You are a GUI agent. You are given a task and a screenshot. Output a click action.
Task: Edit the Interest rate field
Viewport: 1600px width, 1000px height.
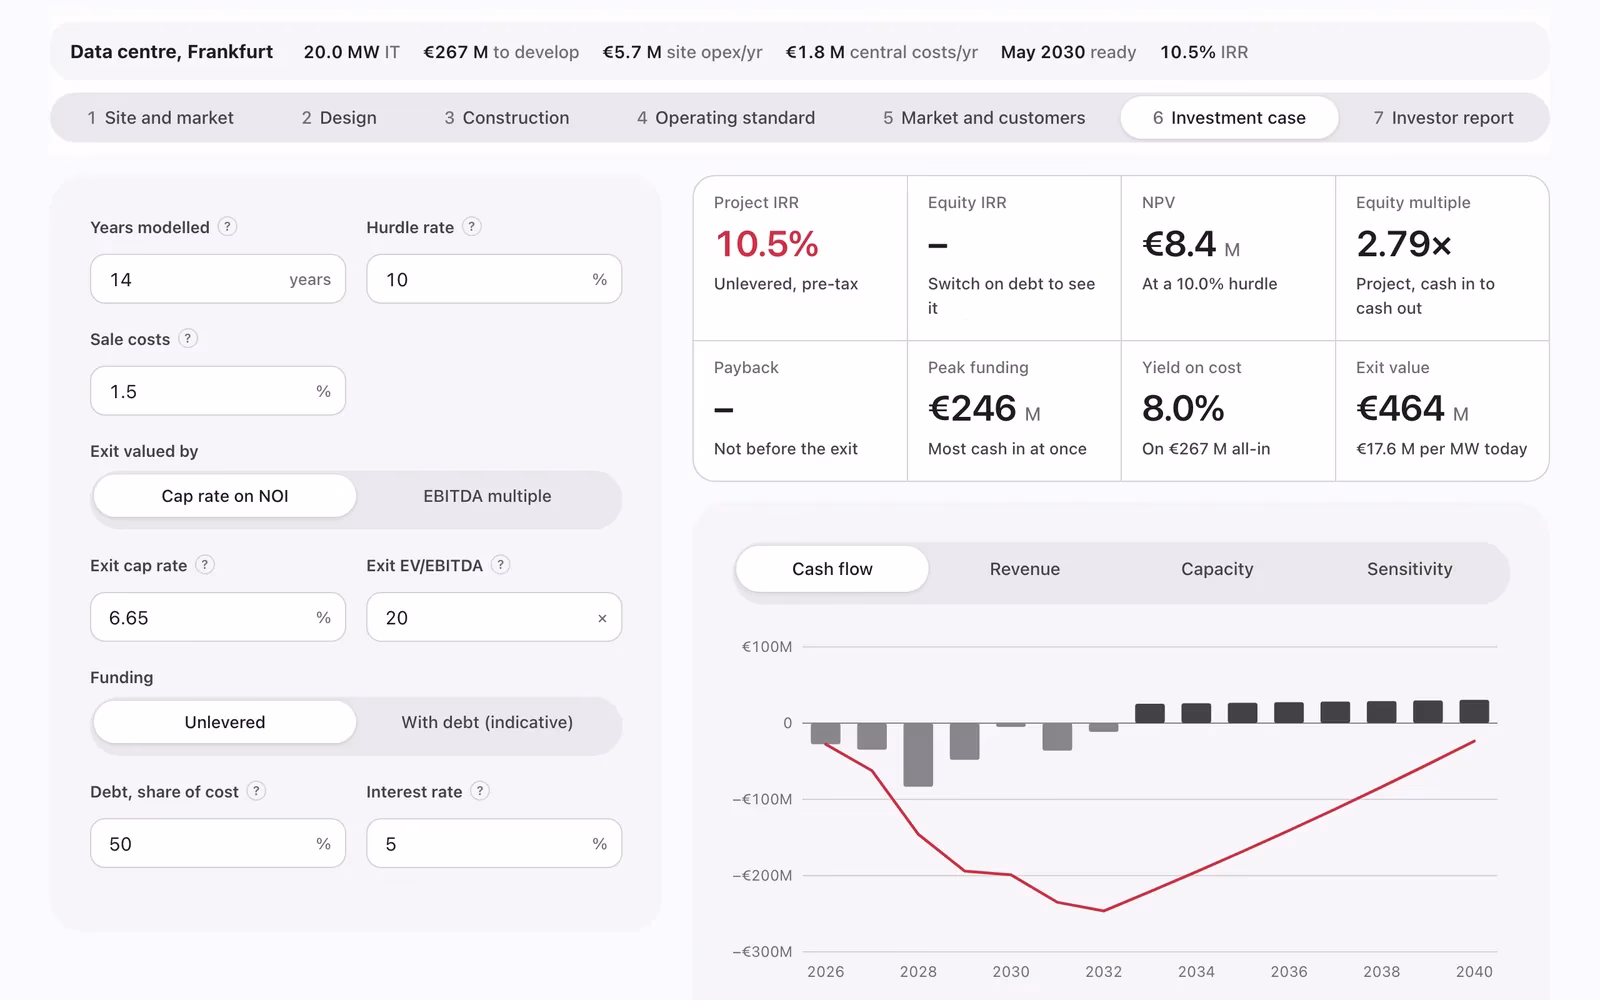[x=494, y=843]
